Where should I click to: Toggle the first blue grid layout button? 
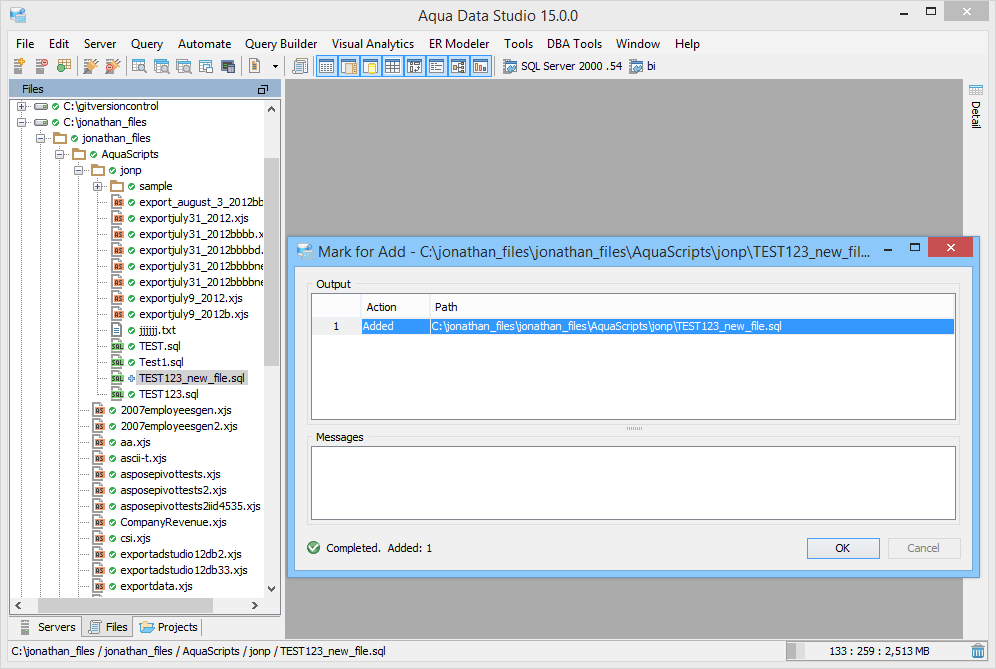(x=326, y=66)
